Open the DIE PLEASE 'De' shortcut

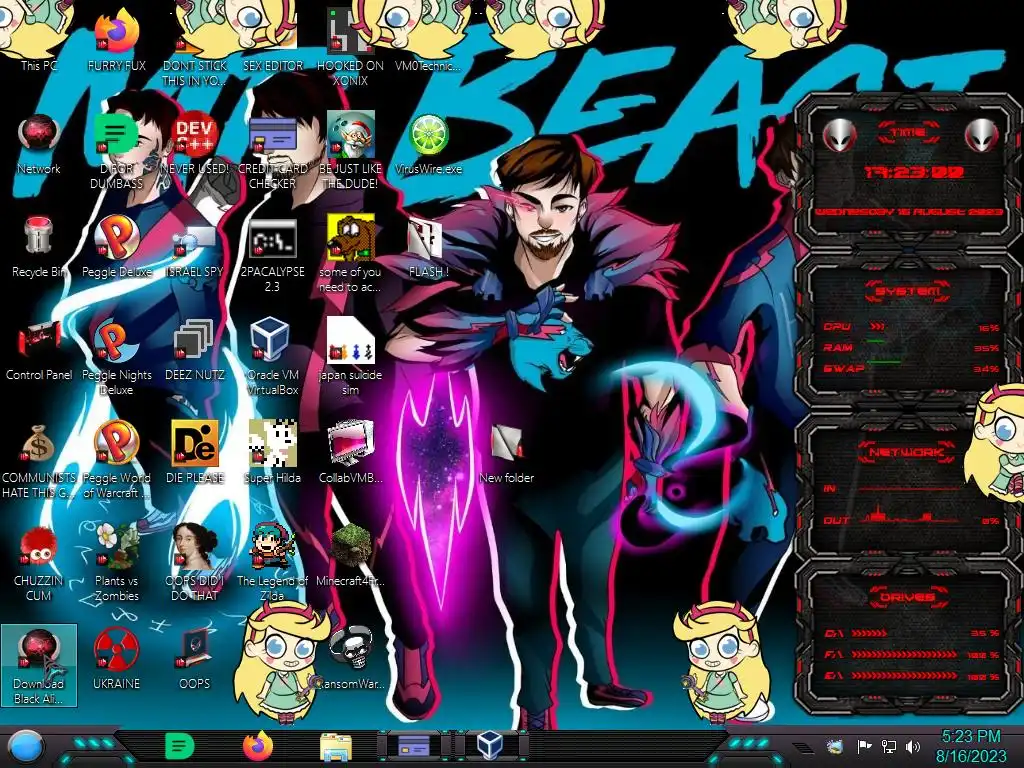click(194, 453)
